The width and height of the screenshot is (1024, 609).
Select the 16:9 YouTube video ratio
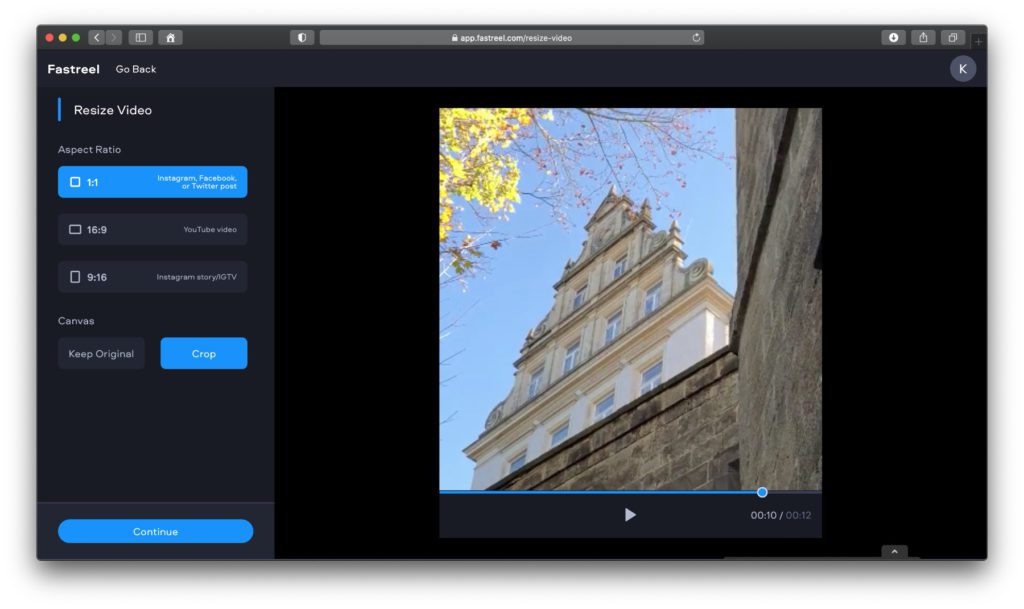coord(152,229)
